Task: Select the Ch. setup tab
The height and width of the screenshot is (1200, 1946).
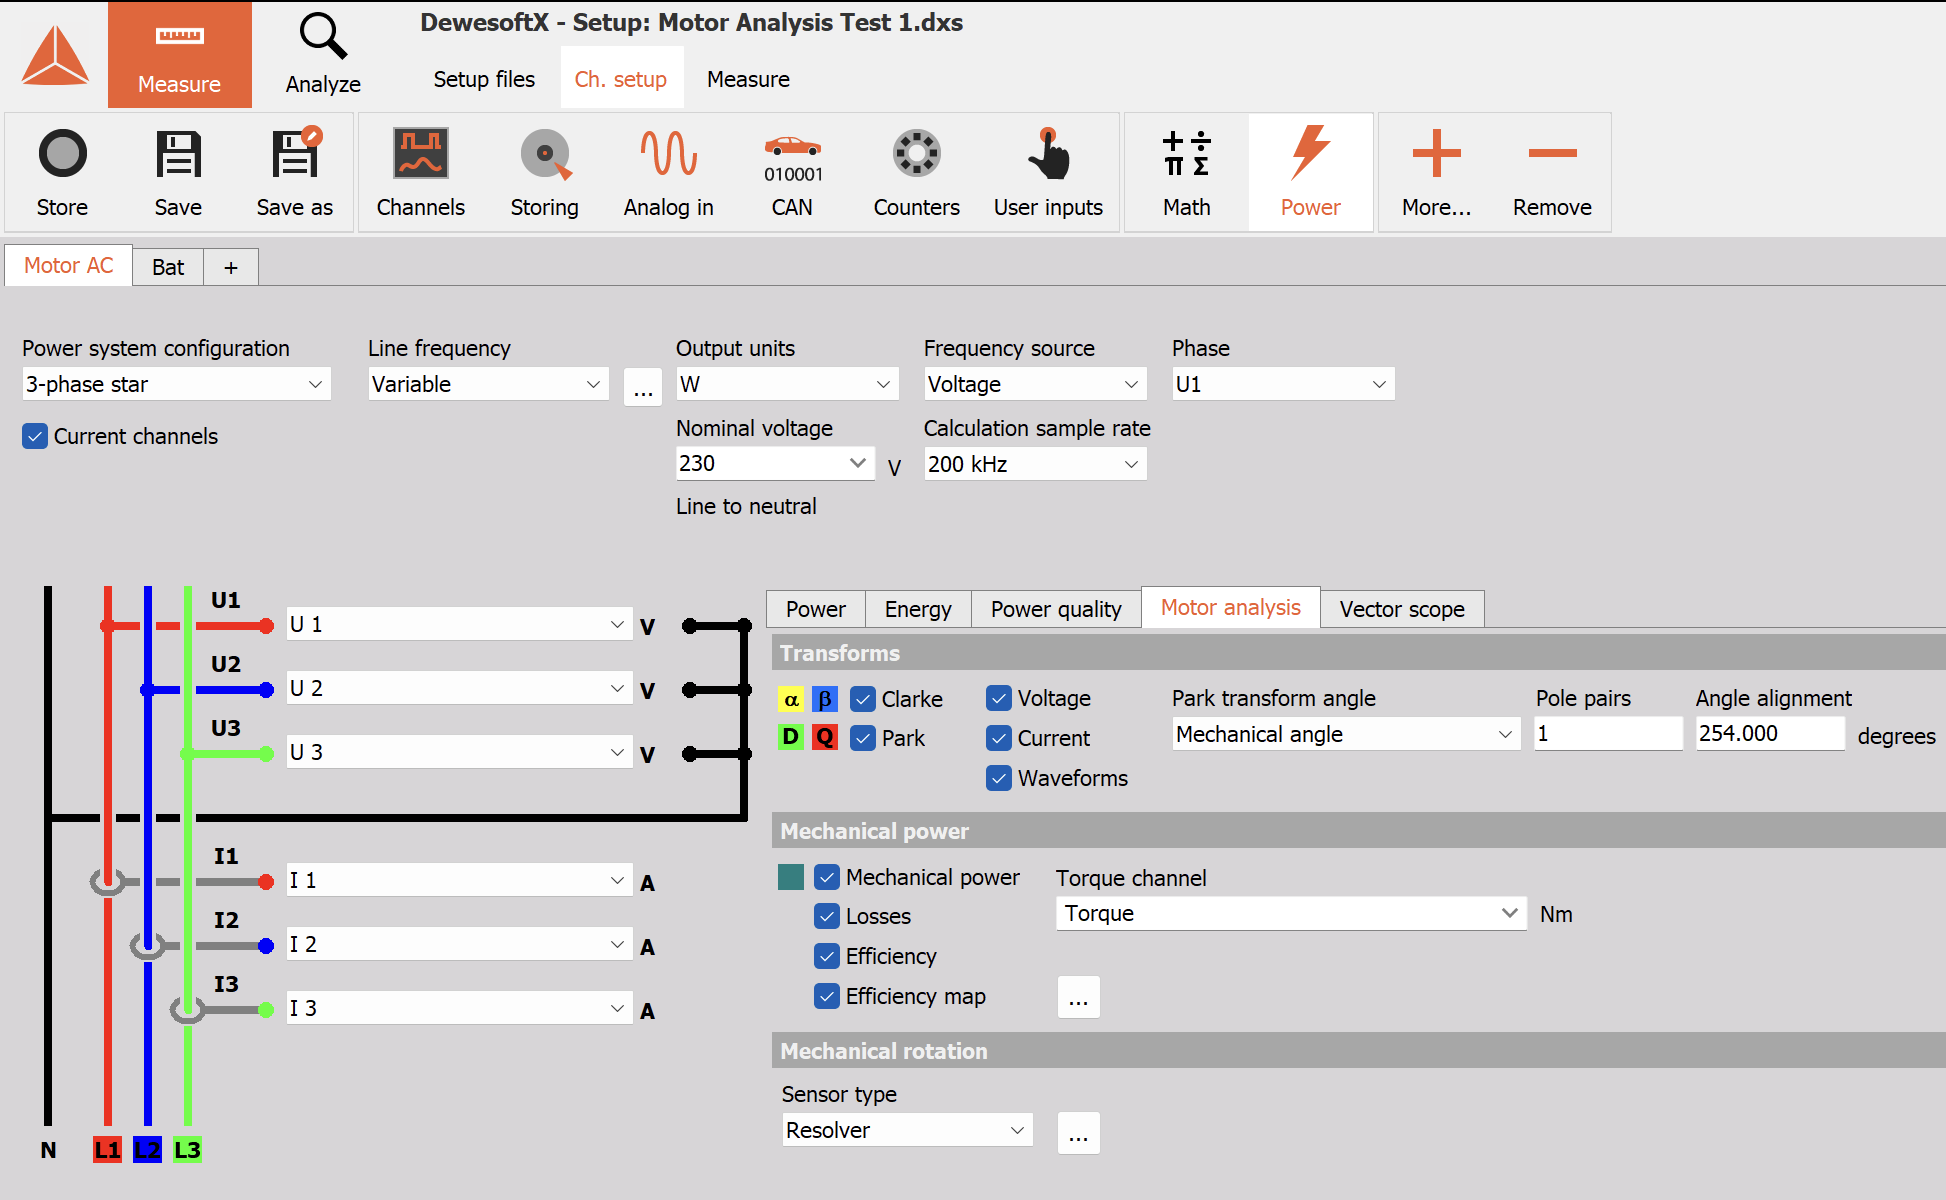Action: point(621,79)
